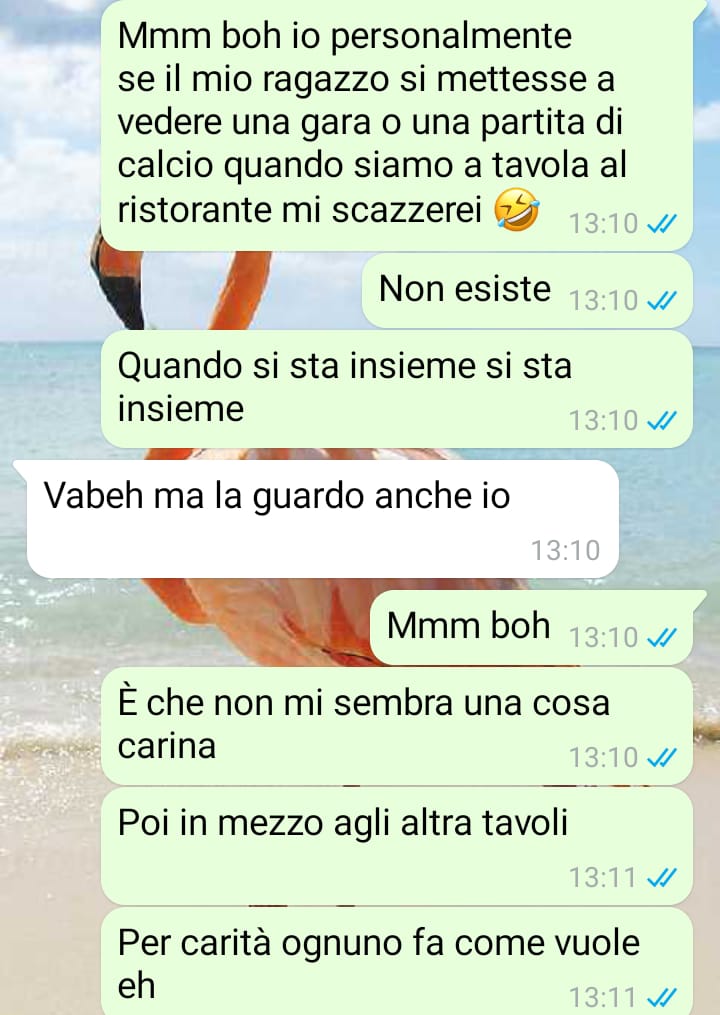Click the 13:10 timestamp on the received message

click(565, 551)
